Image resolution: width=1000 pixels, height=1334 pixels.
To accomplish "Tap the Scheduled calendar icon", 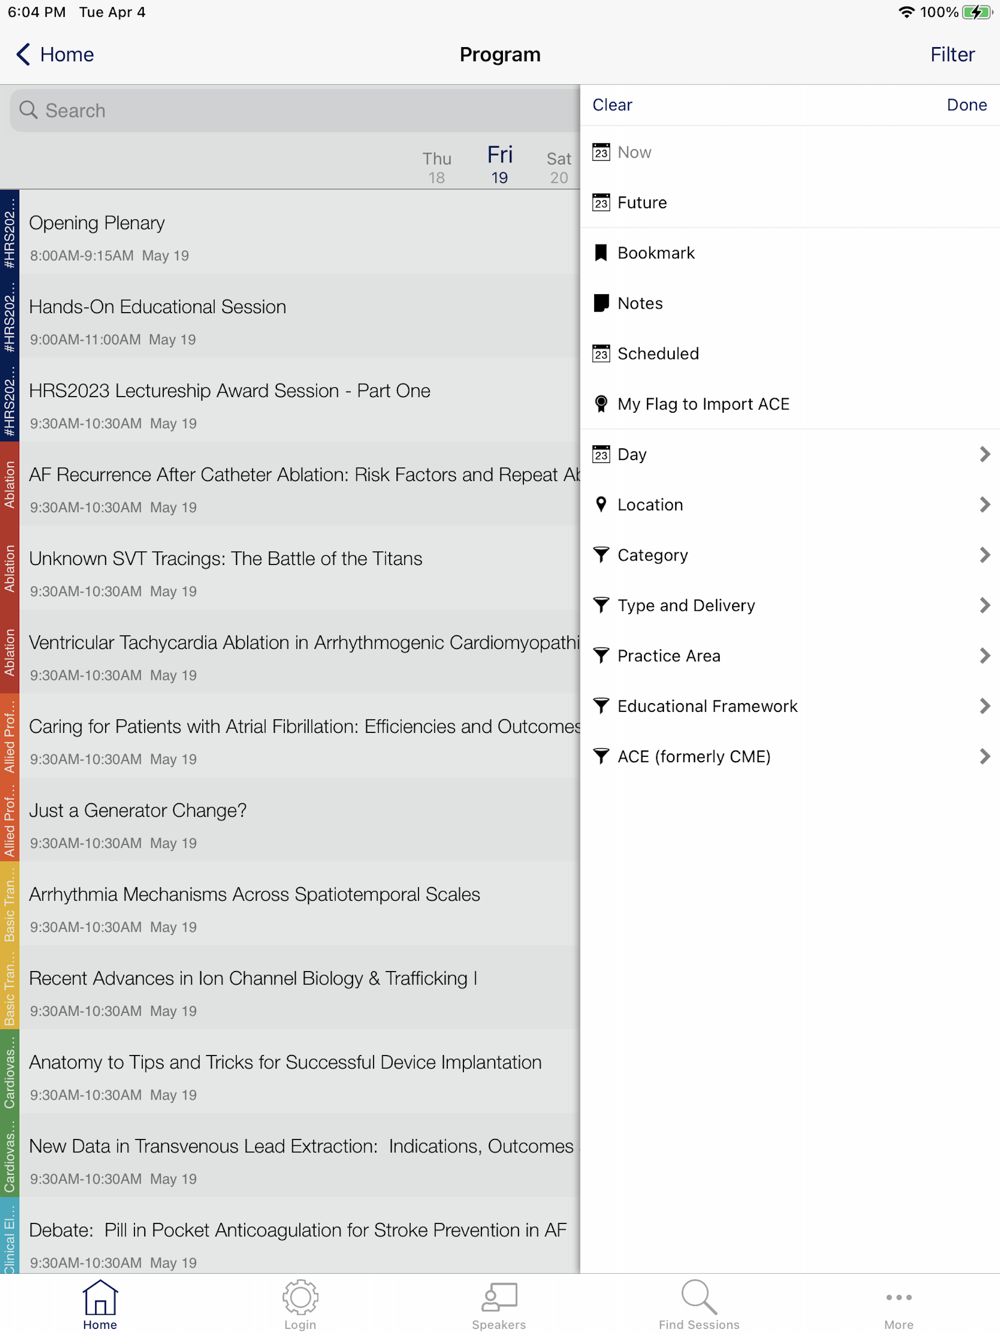I will [x=601, y=353].
